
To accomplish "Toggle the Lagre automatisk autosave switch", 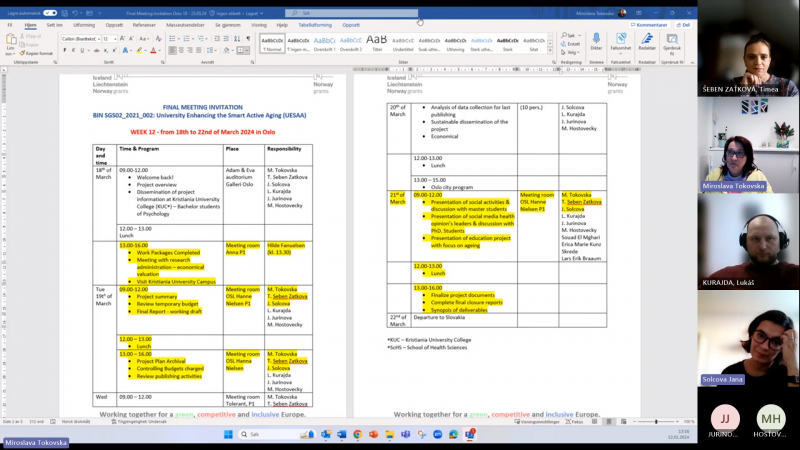I will click(50, 13).
